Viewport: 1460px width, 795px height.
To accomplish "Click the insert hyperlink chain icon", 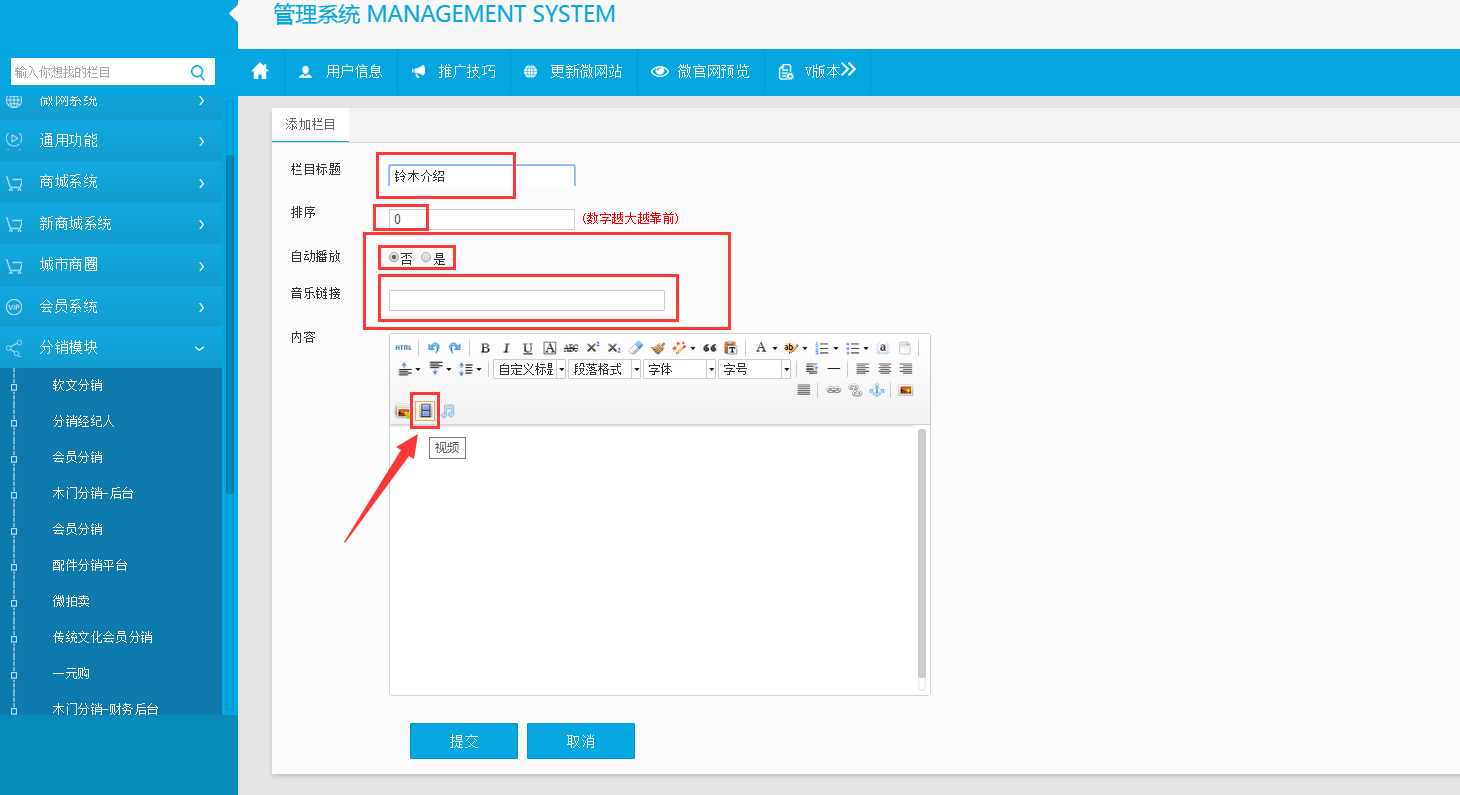I will point(833,390).
